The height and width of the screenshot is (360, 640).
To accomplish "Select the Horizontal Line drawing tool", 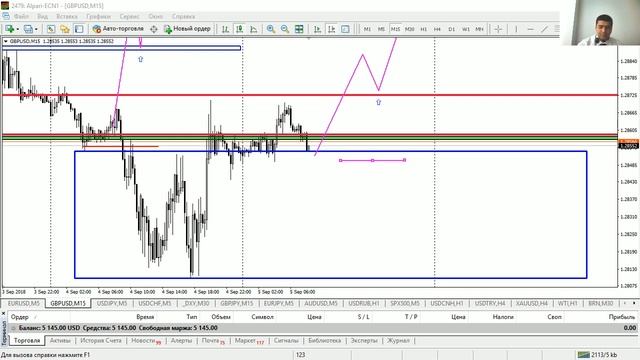I will 530,29.
